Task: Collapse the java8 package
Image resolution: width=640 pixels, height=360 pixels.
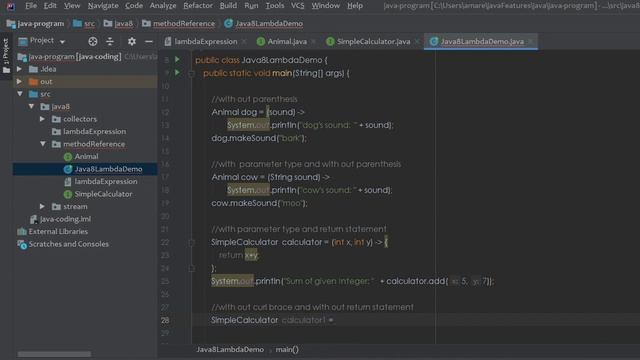Action: [31, 107]
